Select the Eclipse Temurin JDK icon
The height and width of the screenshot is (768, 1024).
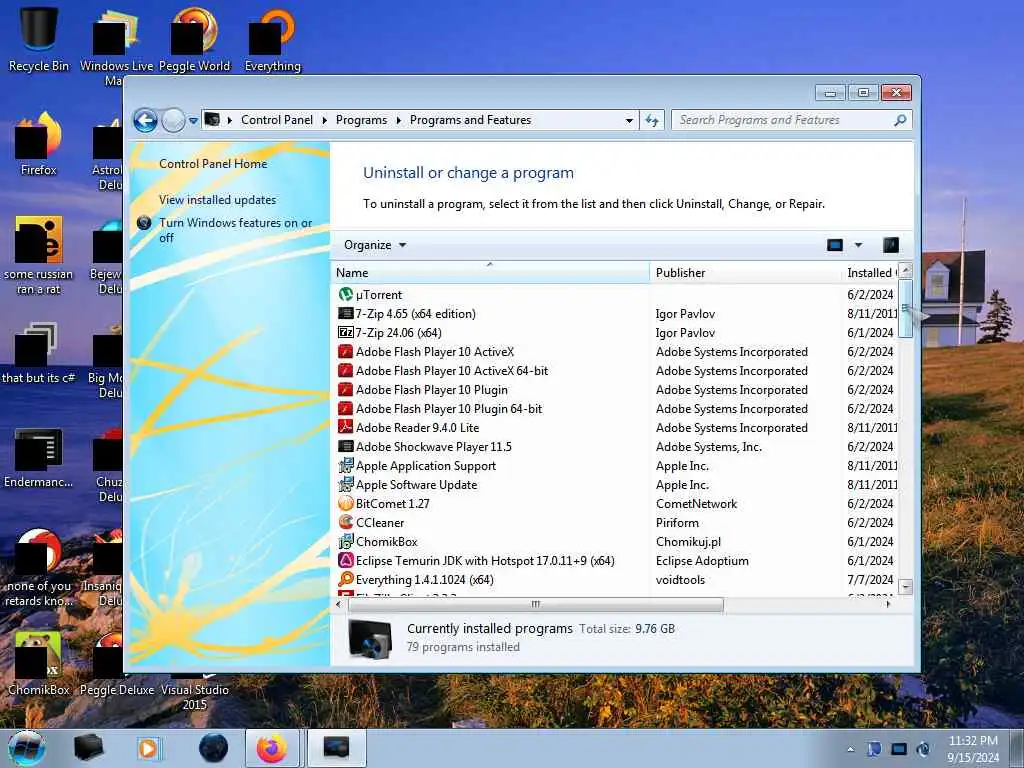tap(345, 560)
